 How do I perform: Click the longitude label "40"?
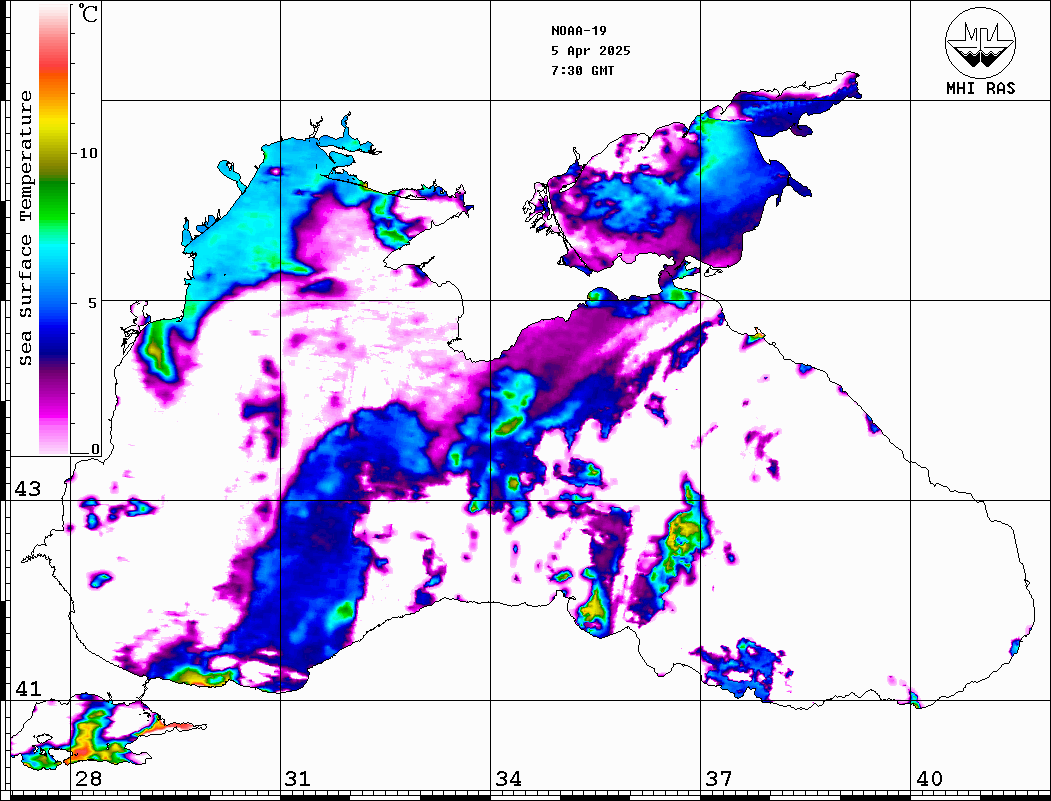[x=929, y=778]
